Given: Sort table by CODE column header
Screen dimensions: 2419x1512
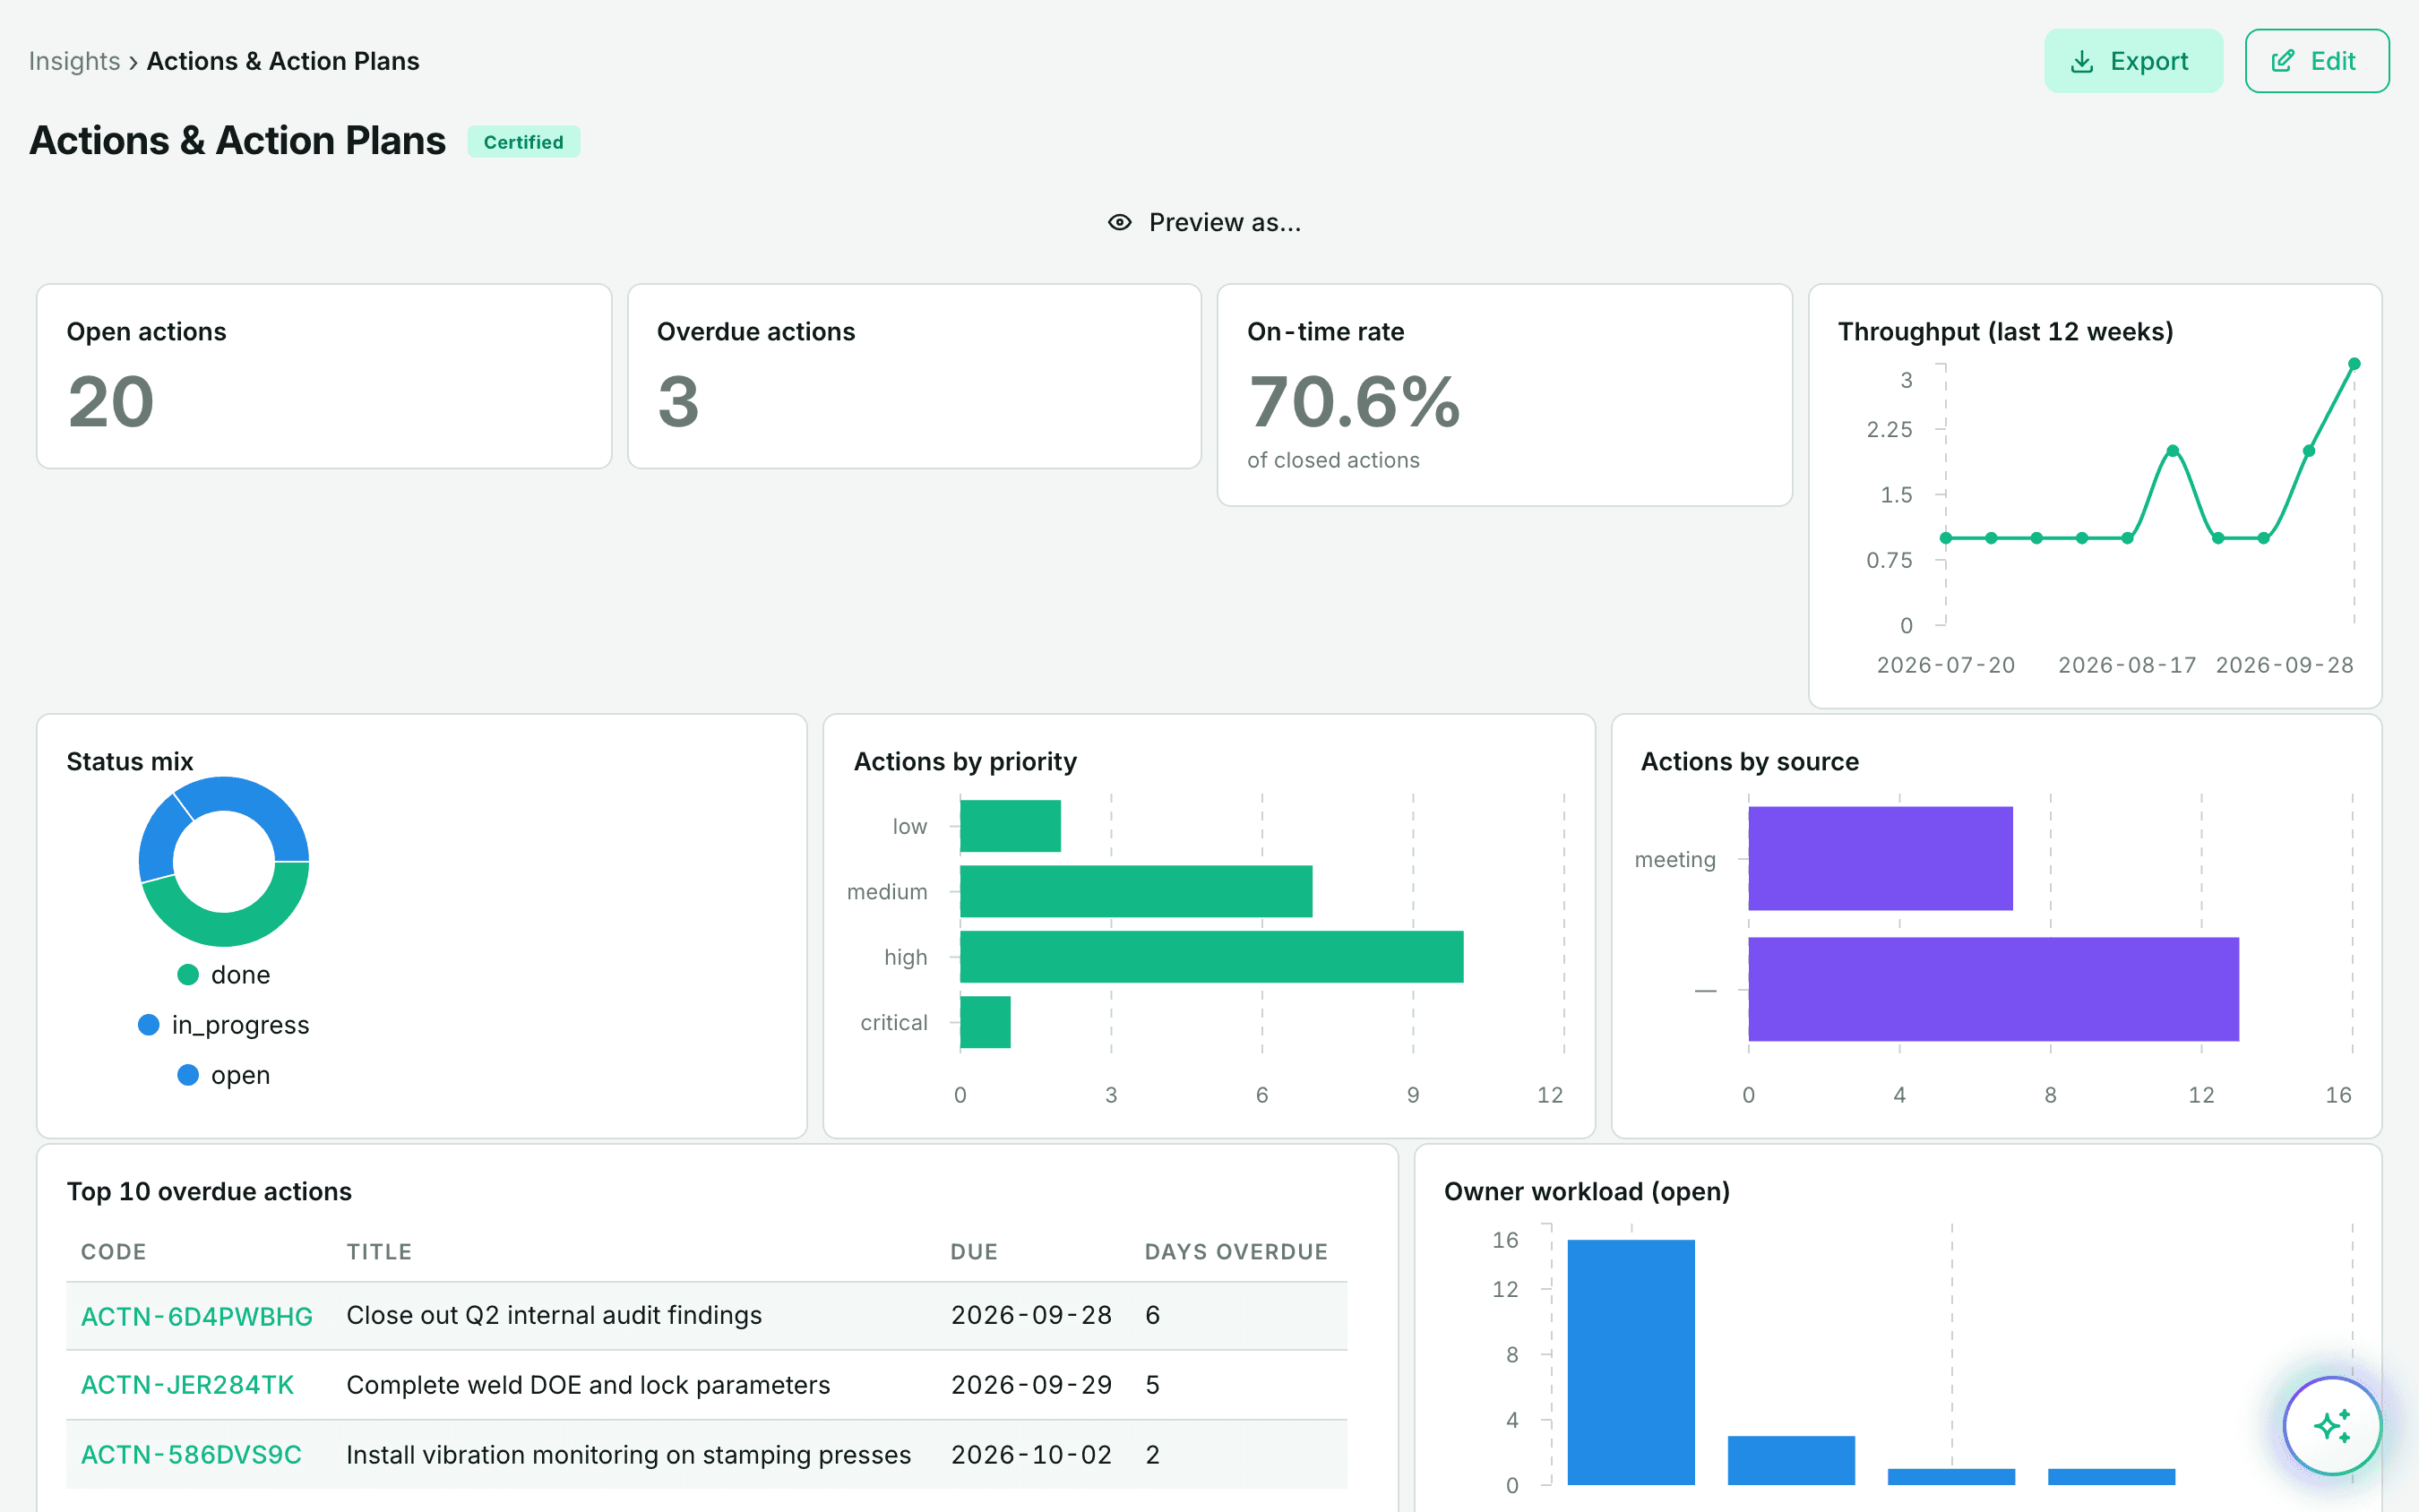Looking at the screenshot, I should pyautogui.click(x=113, y=1252).
